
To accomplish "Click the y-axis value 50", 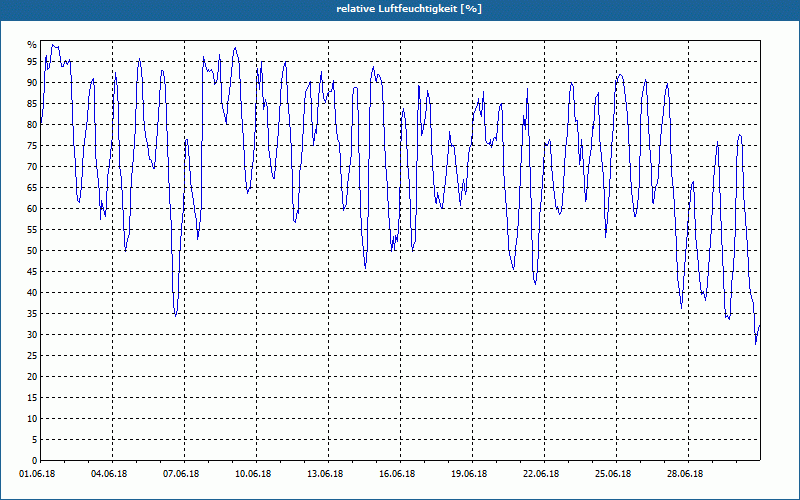I will coord(32,251).
